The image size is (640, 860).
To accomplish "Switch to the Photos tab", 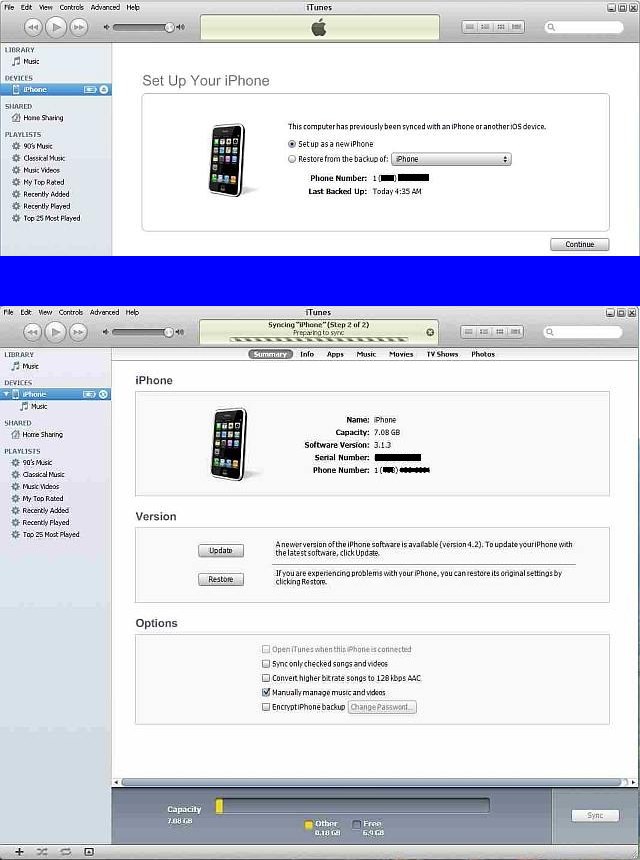I will click(483, 354).
